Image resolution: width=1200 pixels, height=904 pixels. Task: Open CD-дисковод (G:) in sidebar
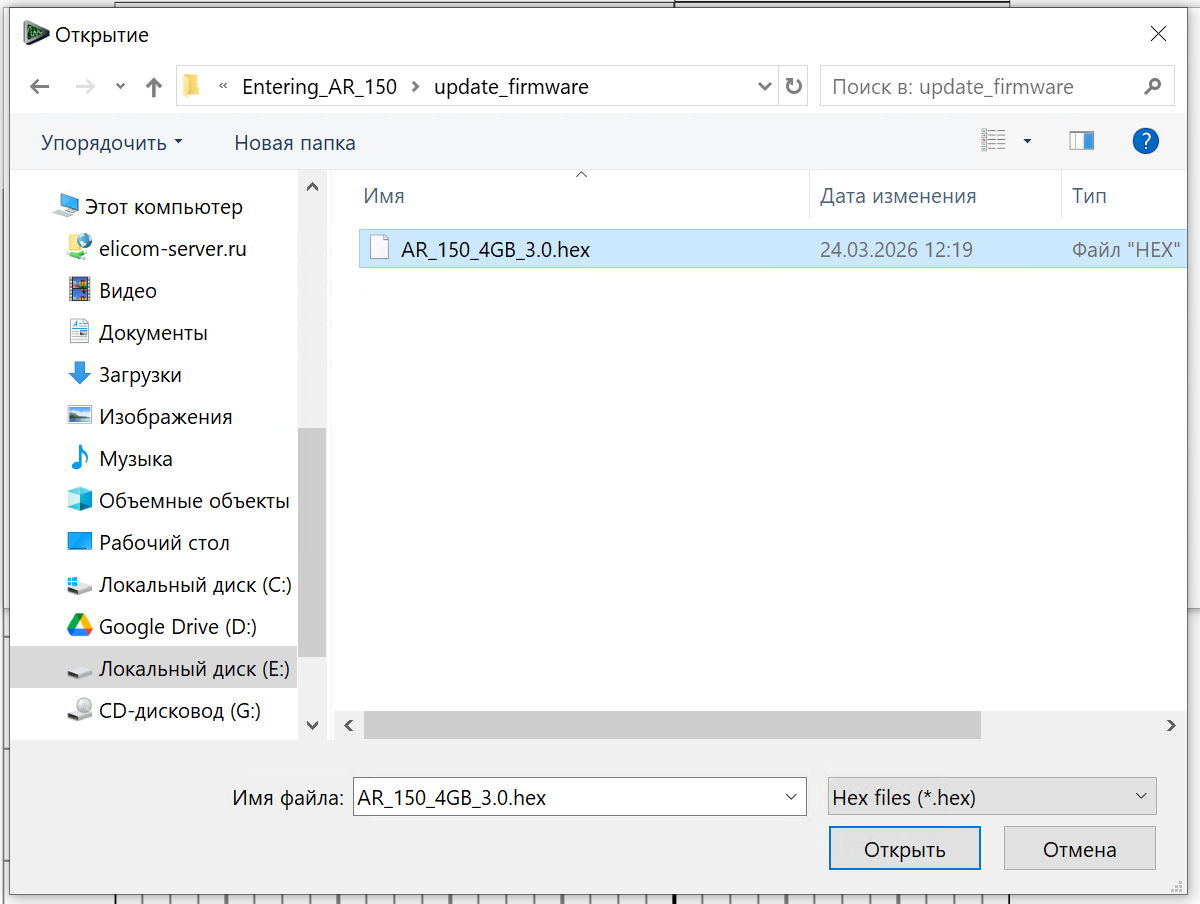pos(180,711)
